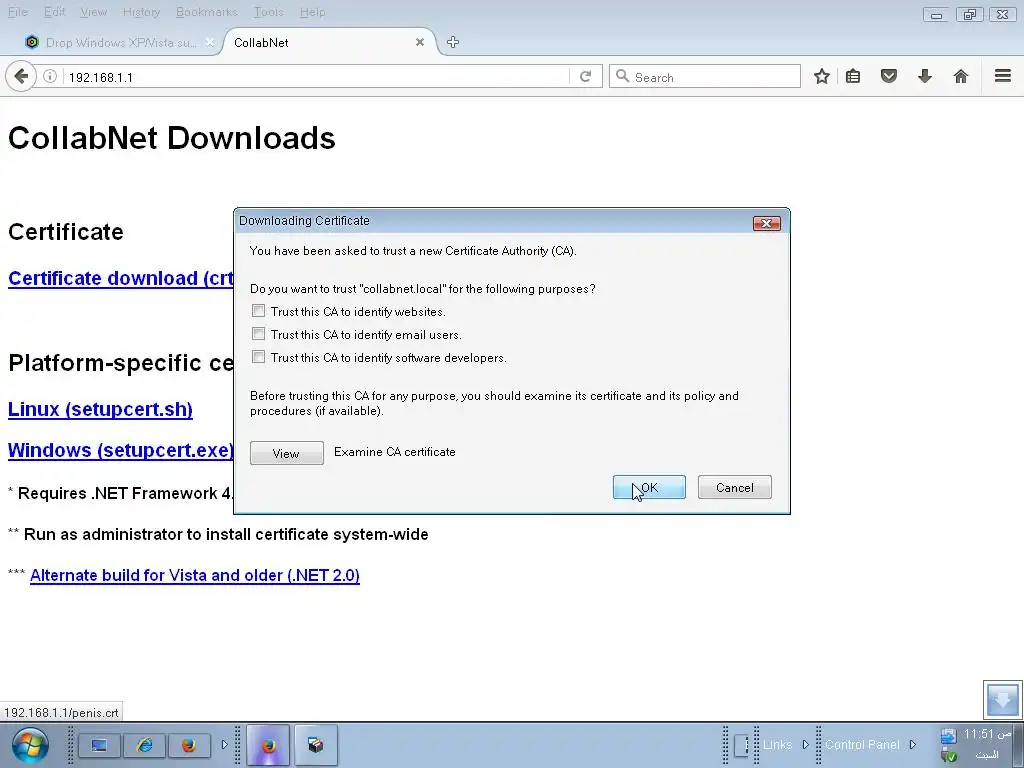Open the Pocket icon in toolbar

coord(889,76)
